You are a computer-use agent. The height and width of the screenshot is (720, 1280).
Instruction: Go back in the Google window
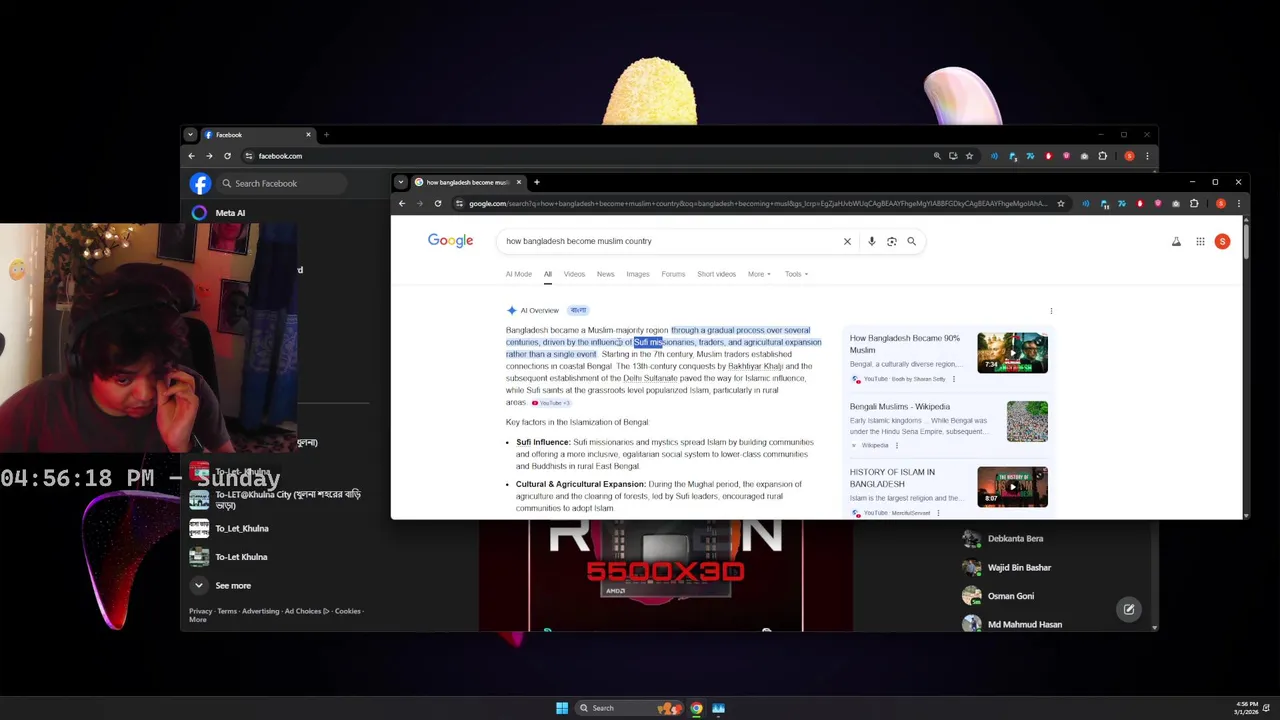click(402, 204)
